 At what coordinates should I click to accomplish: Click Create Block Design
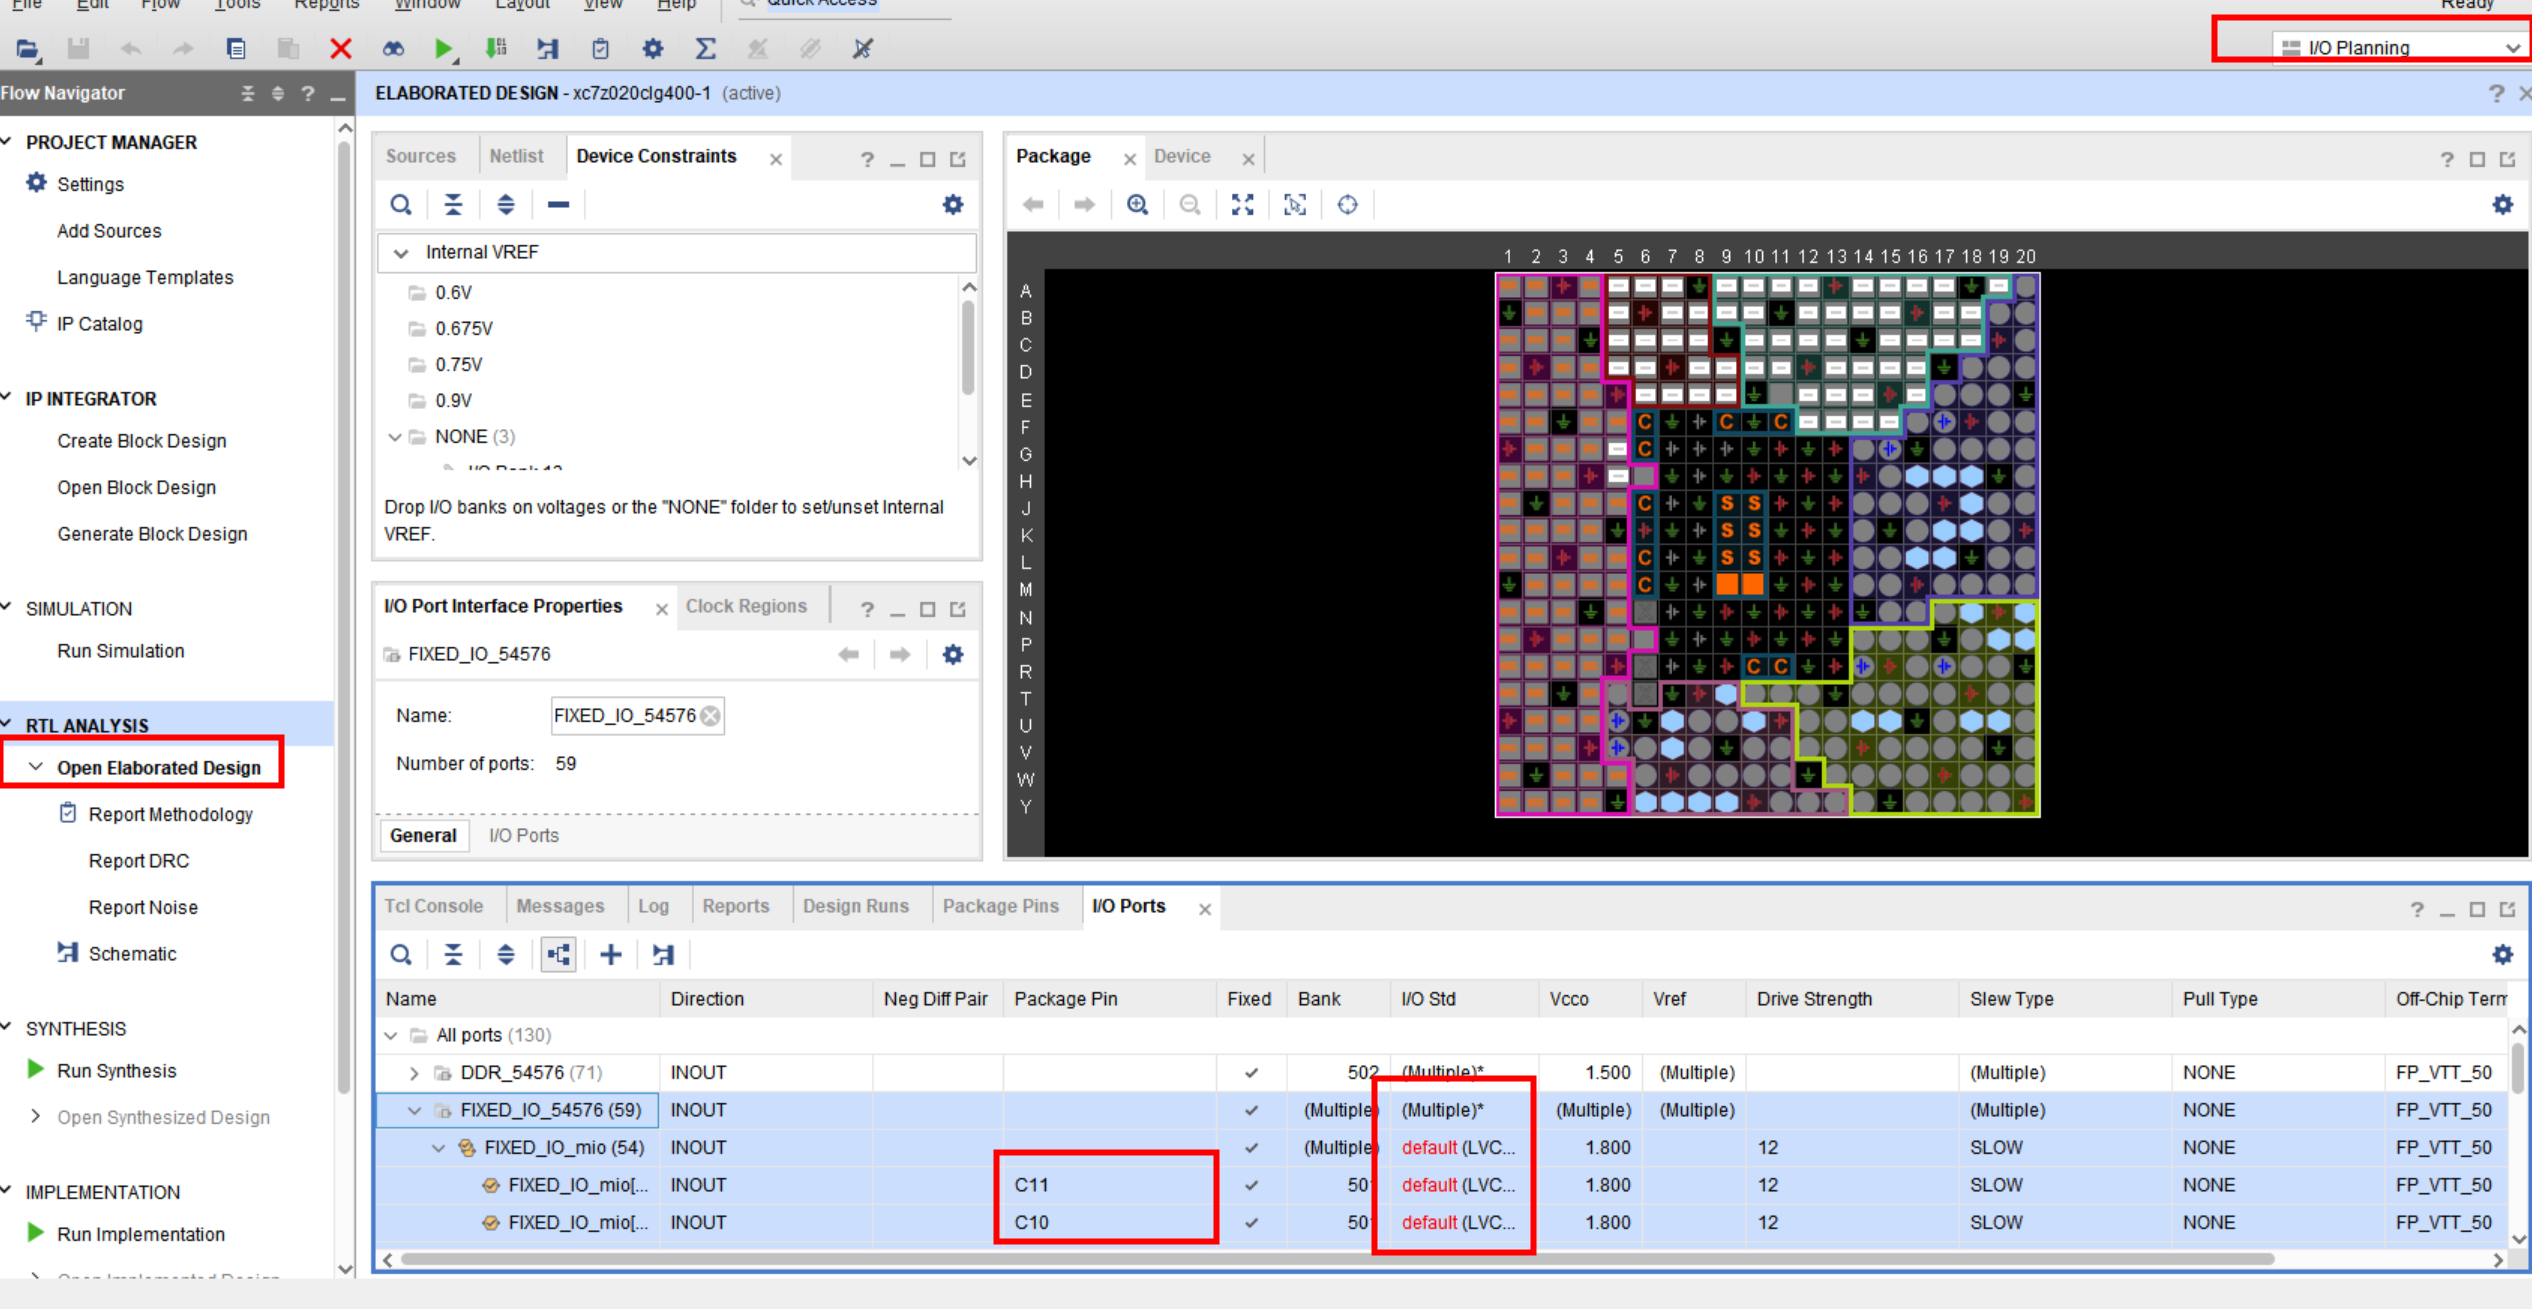click(142, 441)
